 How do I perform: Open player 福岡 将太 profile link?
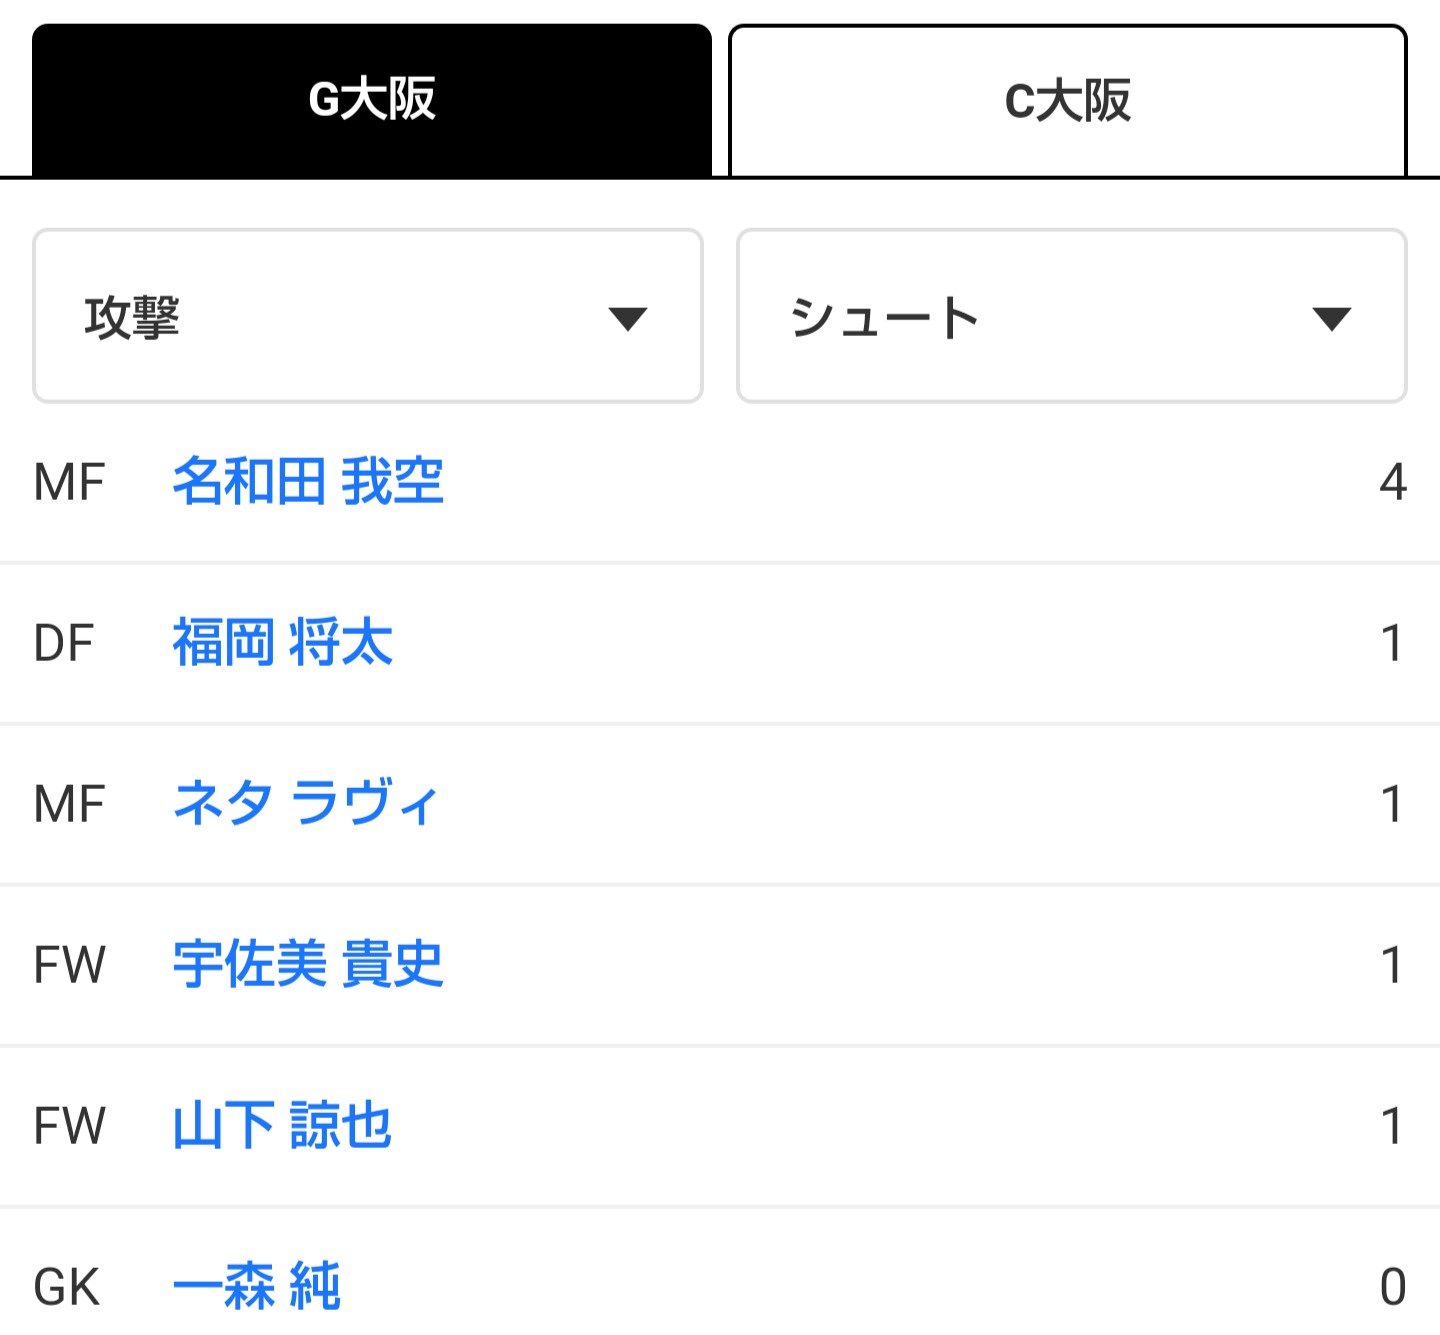[x=283, y=642]
